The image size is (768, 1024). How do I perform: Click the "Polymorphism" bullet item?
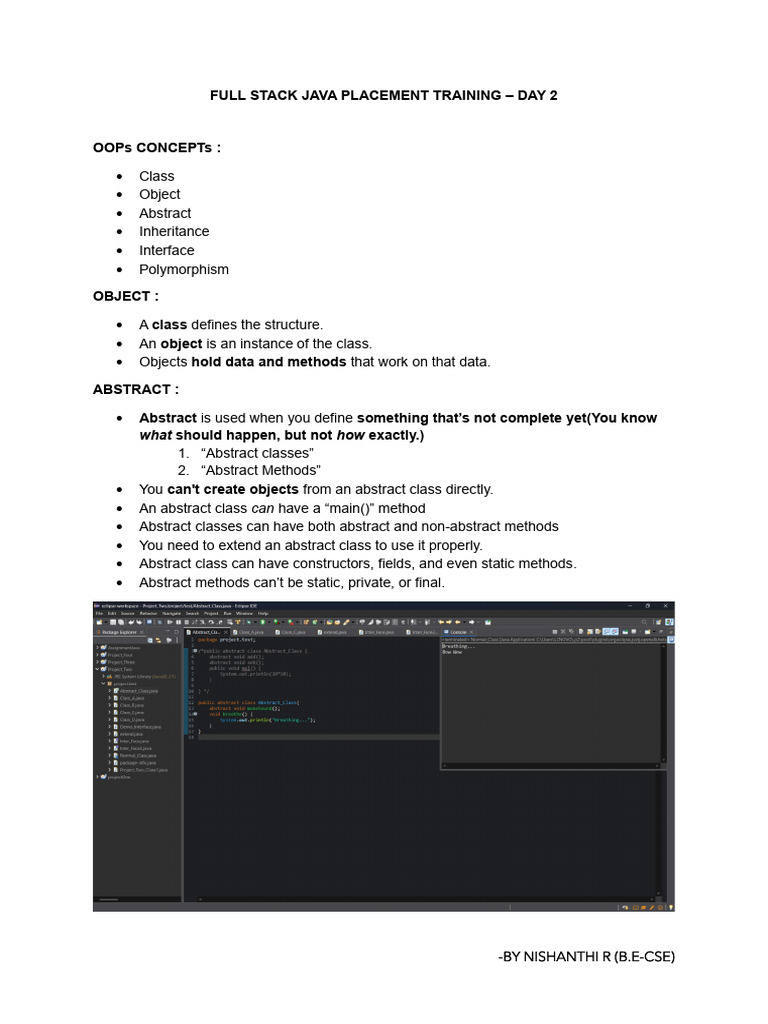(184, 269)
